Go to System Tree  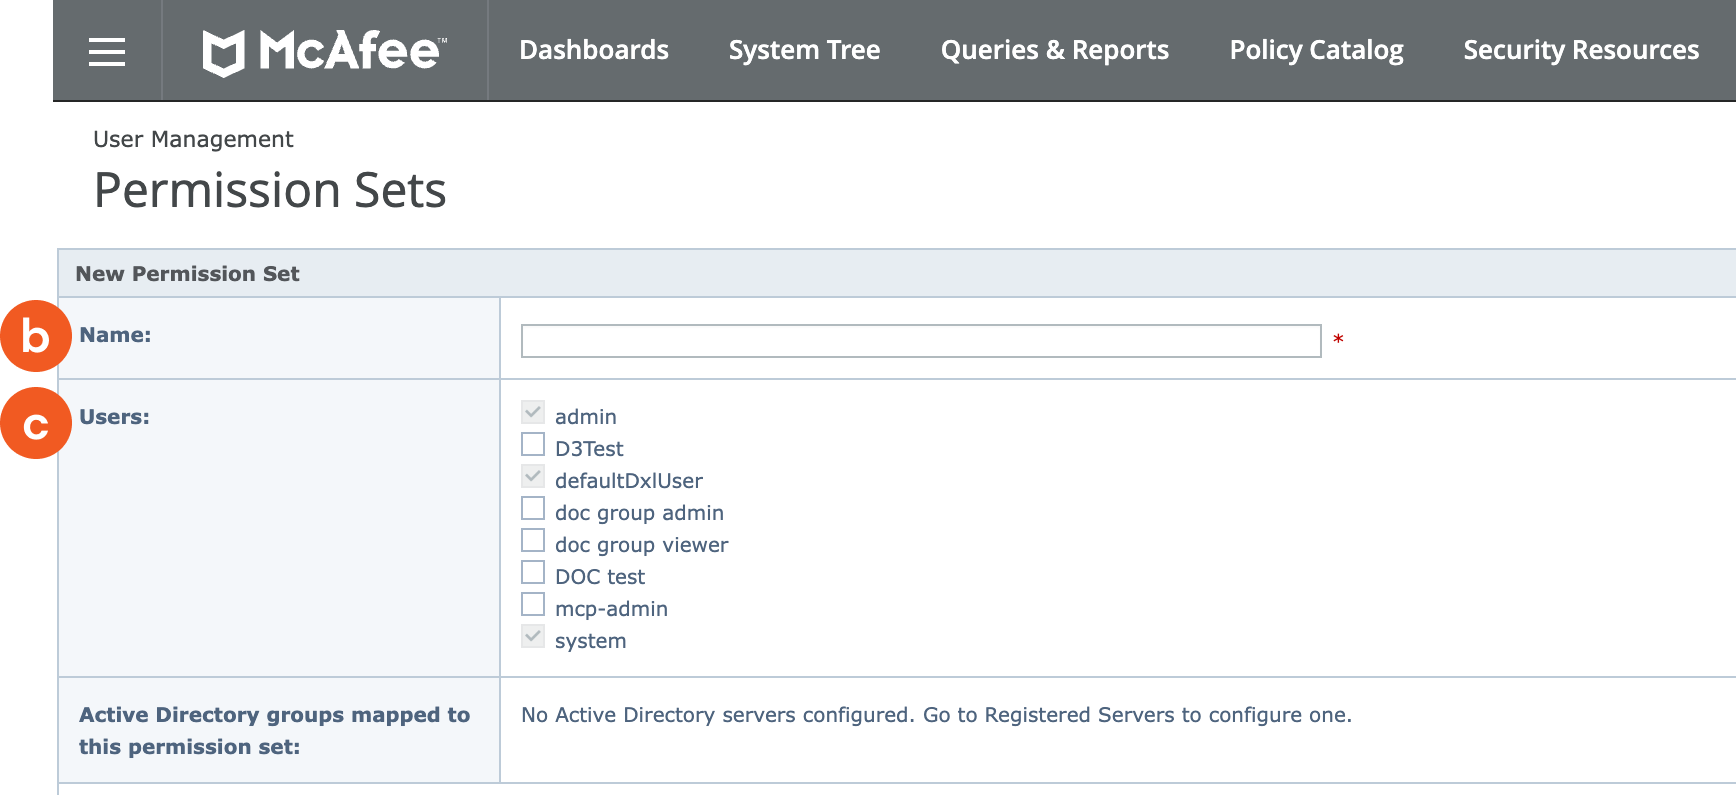pyautogui.click(x=804, y=50)
